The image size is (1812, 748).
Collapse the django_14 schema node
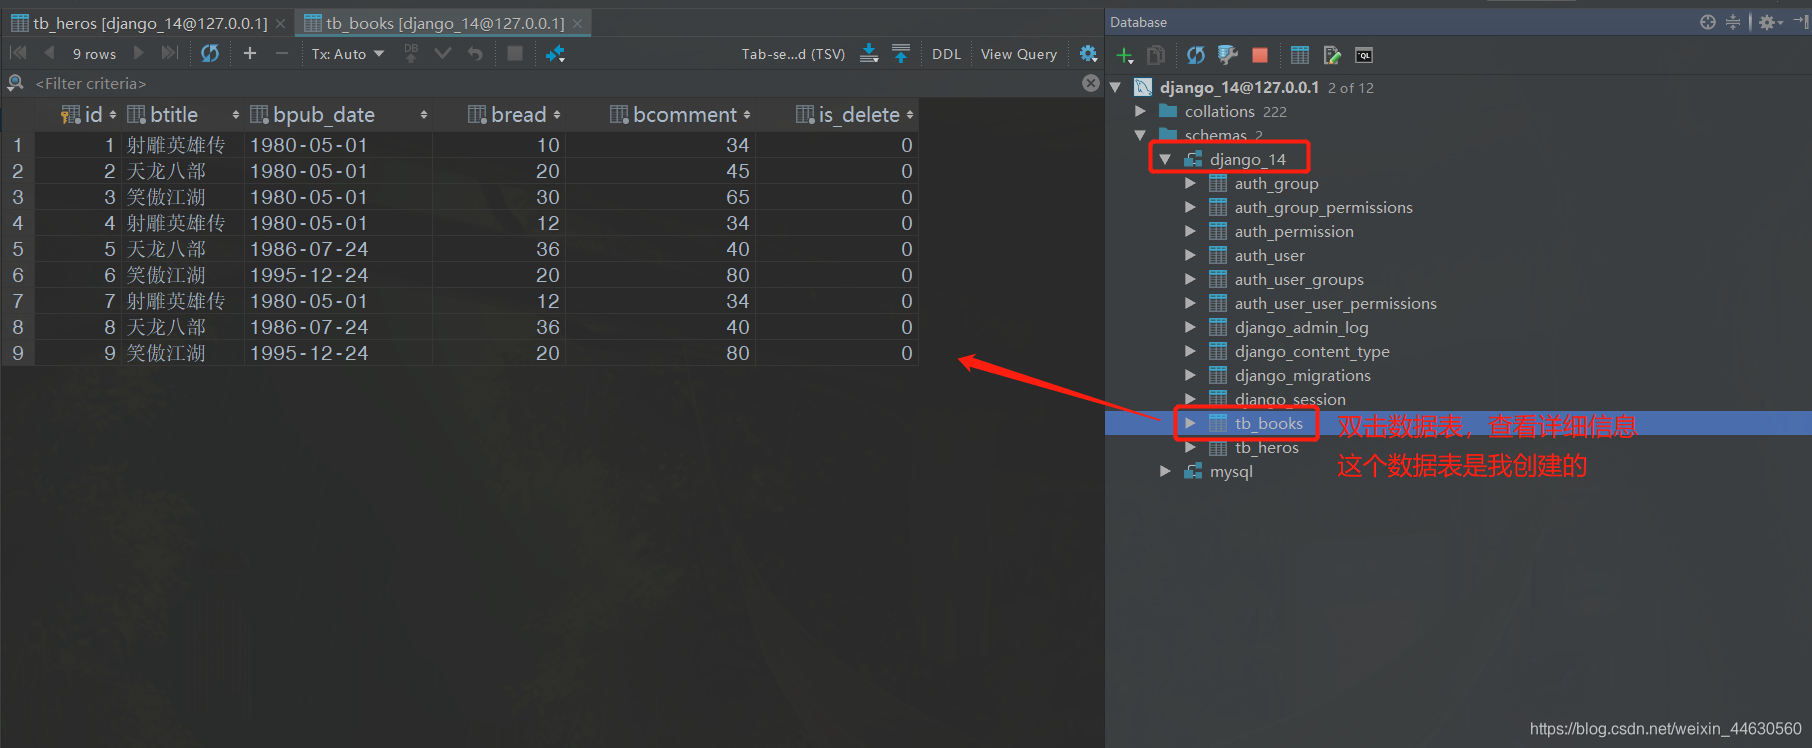[1165, 159]
